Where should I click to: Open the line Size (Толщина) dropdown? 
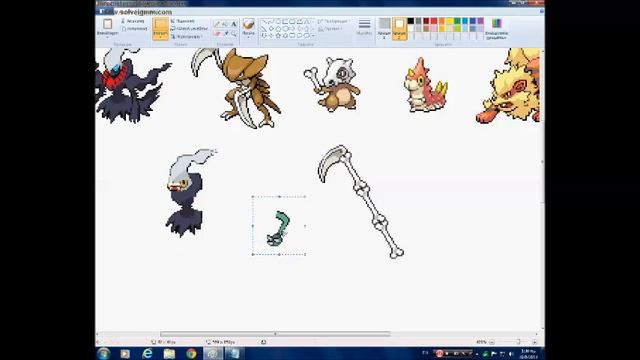364,27
